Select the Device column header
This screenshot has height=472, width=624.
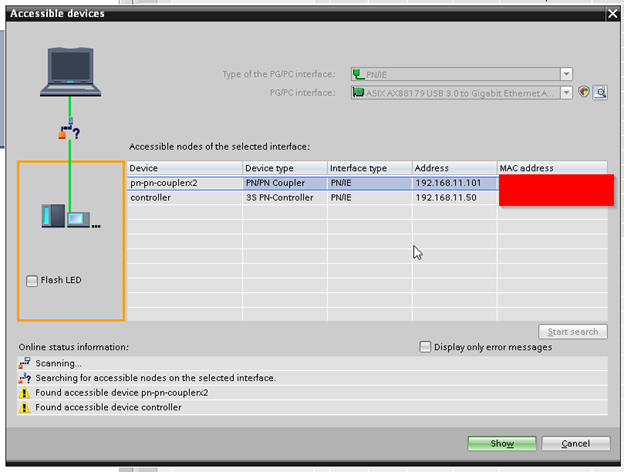pyautogui.click(x=184, y=168)
